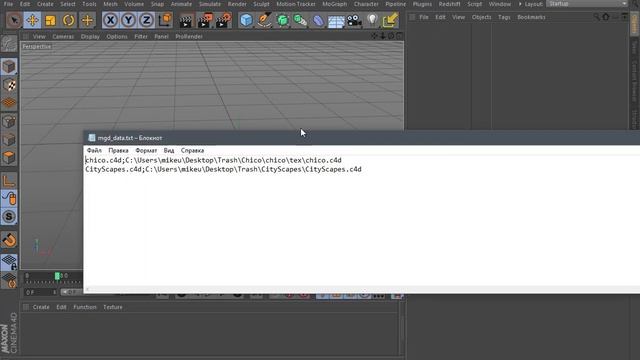Open the spline Pen tool

pos(264,20)
